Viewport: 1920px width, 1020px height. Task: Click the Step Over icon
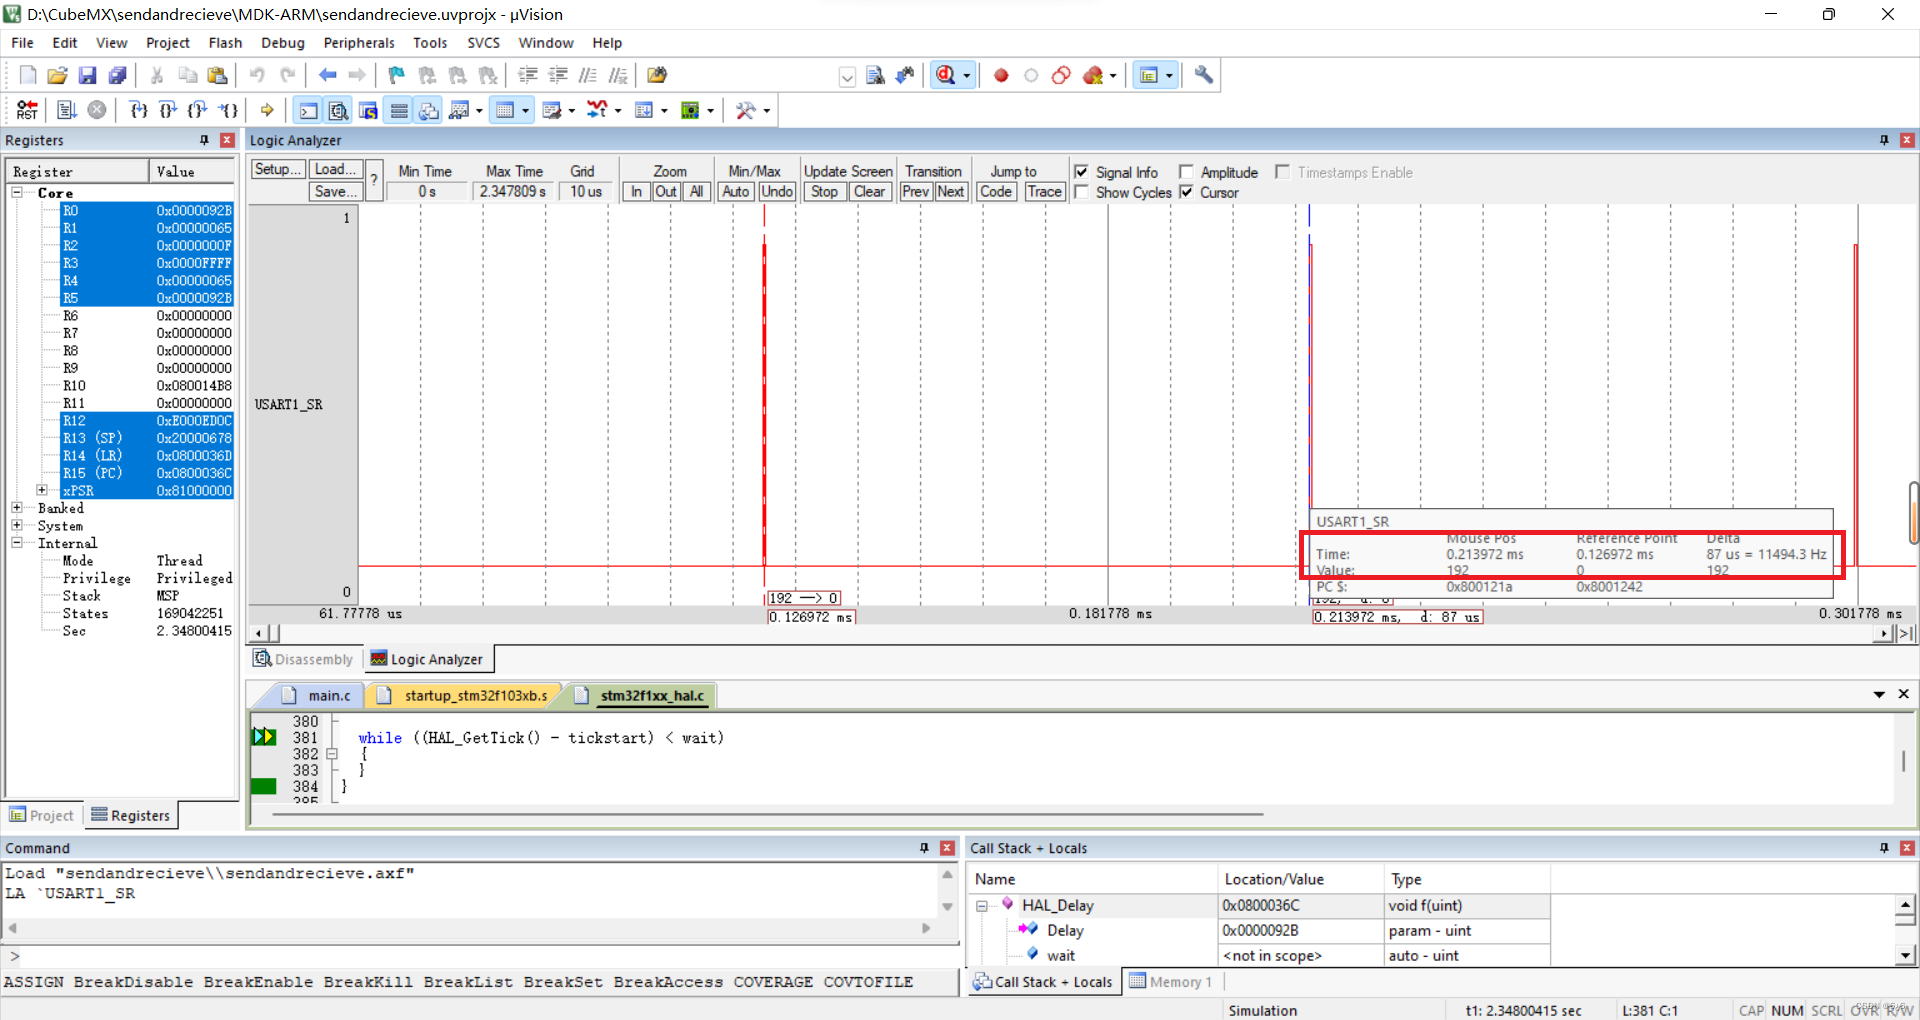[x=168, y=110]
